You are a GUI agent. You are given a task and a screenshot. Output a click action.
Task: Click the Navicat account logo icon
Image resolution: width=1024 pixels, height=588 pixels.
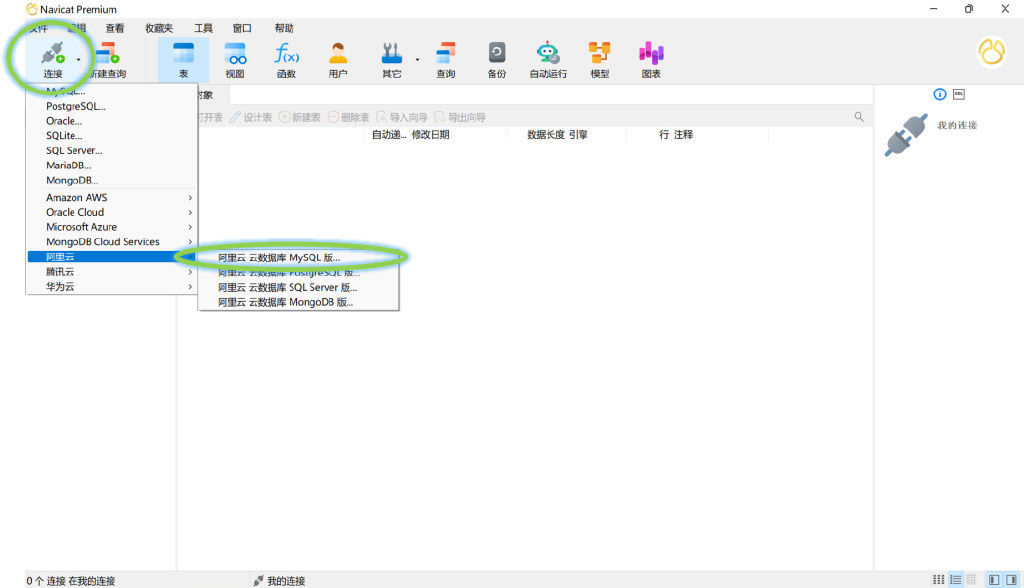tap(991, 52)
